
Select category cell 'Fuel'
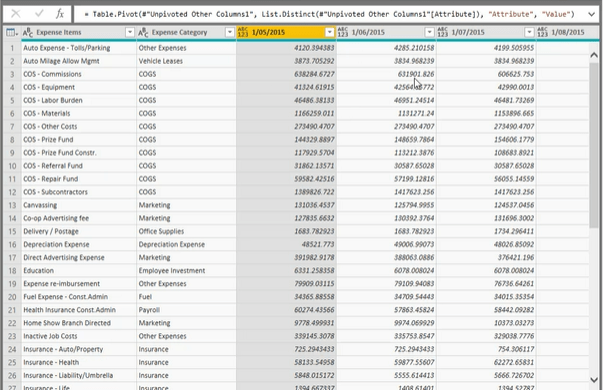[187, 297]
